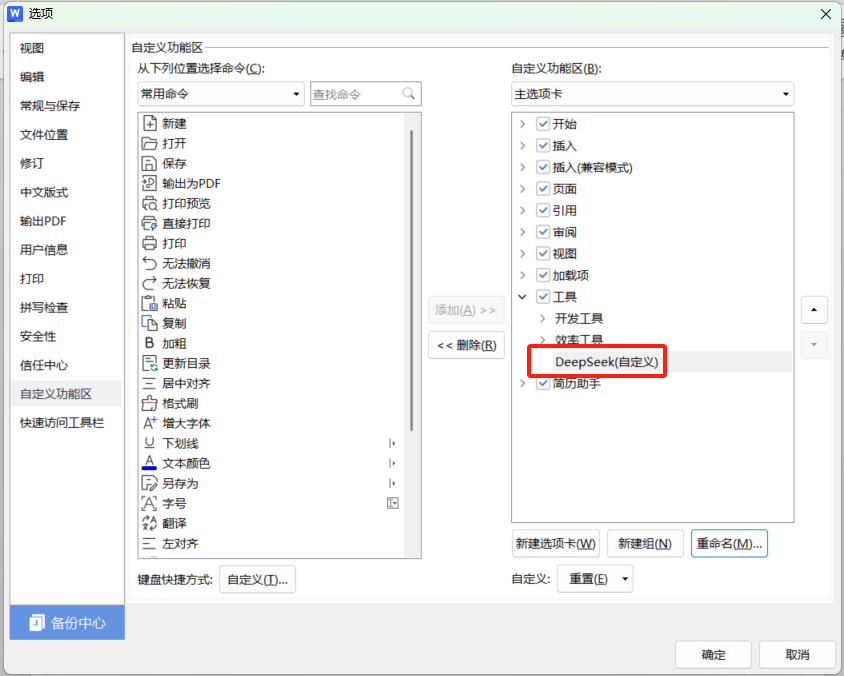Open the 编辑 options page
Screen dimensions: 844x676
pyautogui.click(x=32, y=77)
